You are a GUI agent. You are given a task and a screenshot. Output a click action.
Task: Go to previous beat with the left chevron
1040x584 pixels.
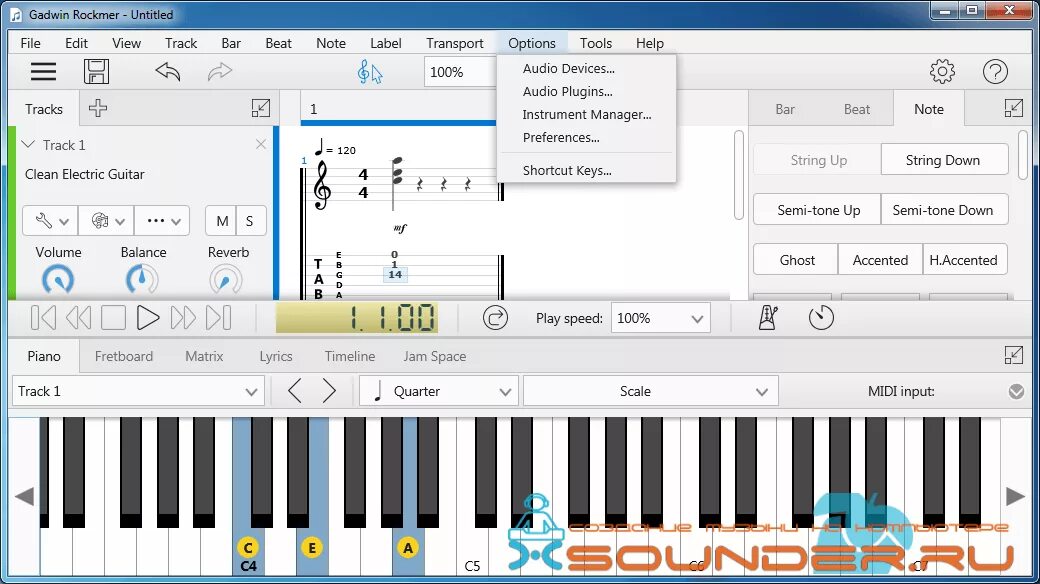click(x=295, y=391)
